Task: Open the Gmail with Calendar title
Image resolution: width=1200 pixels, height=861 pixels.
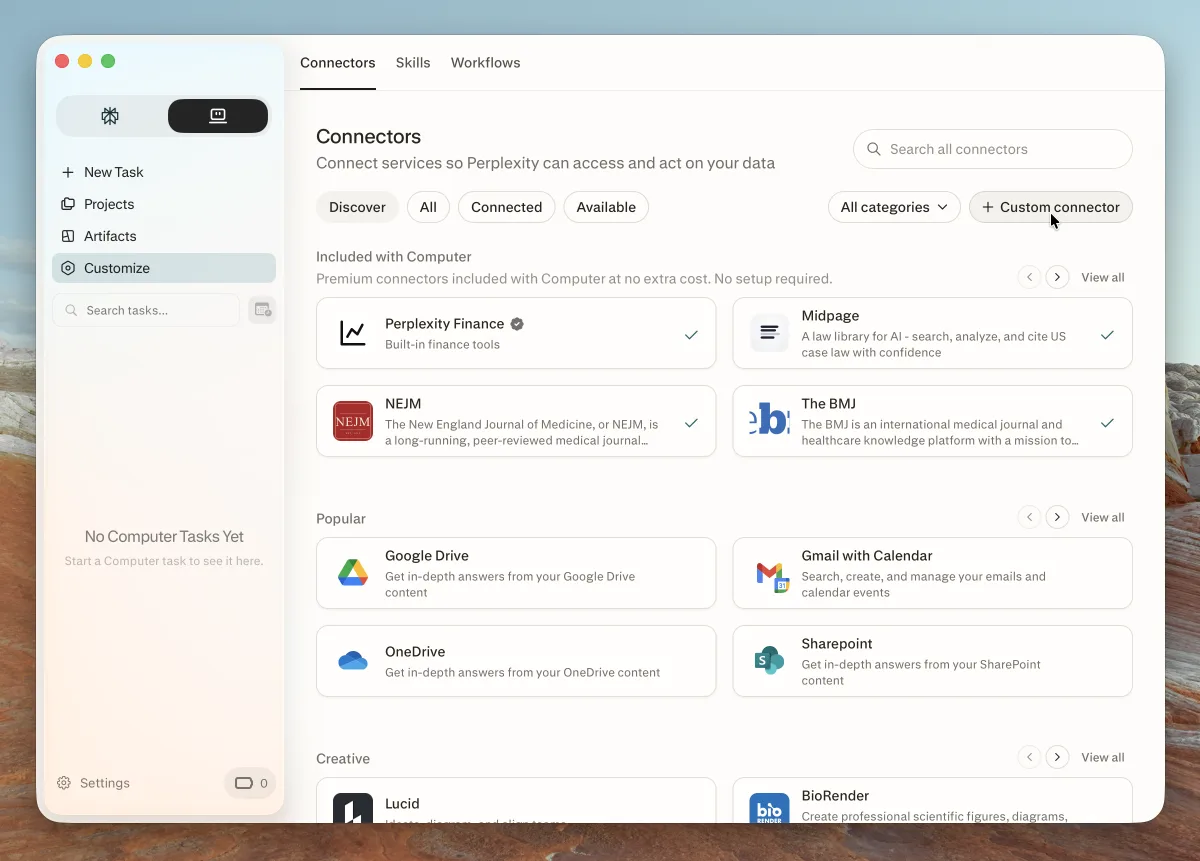Action: (x=867, y=556)
